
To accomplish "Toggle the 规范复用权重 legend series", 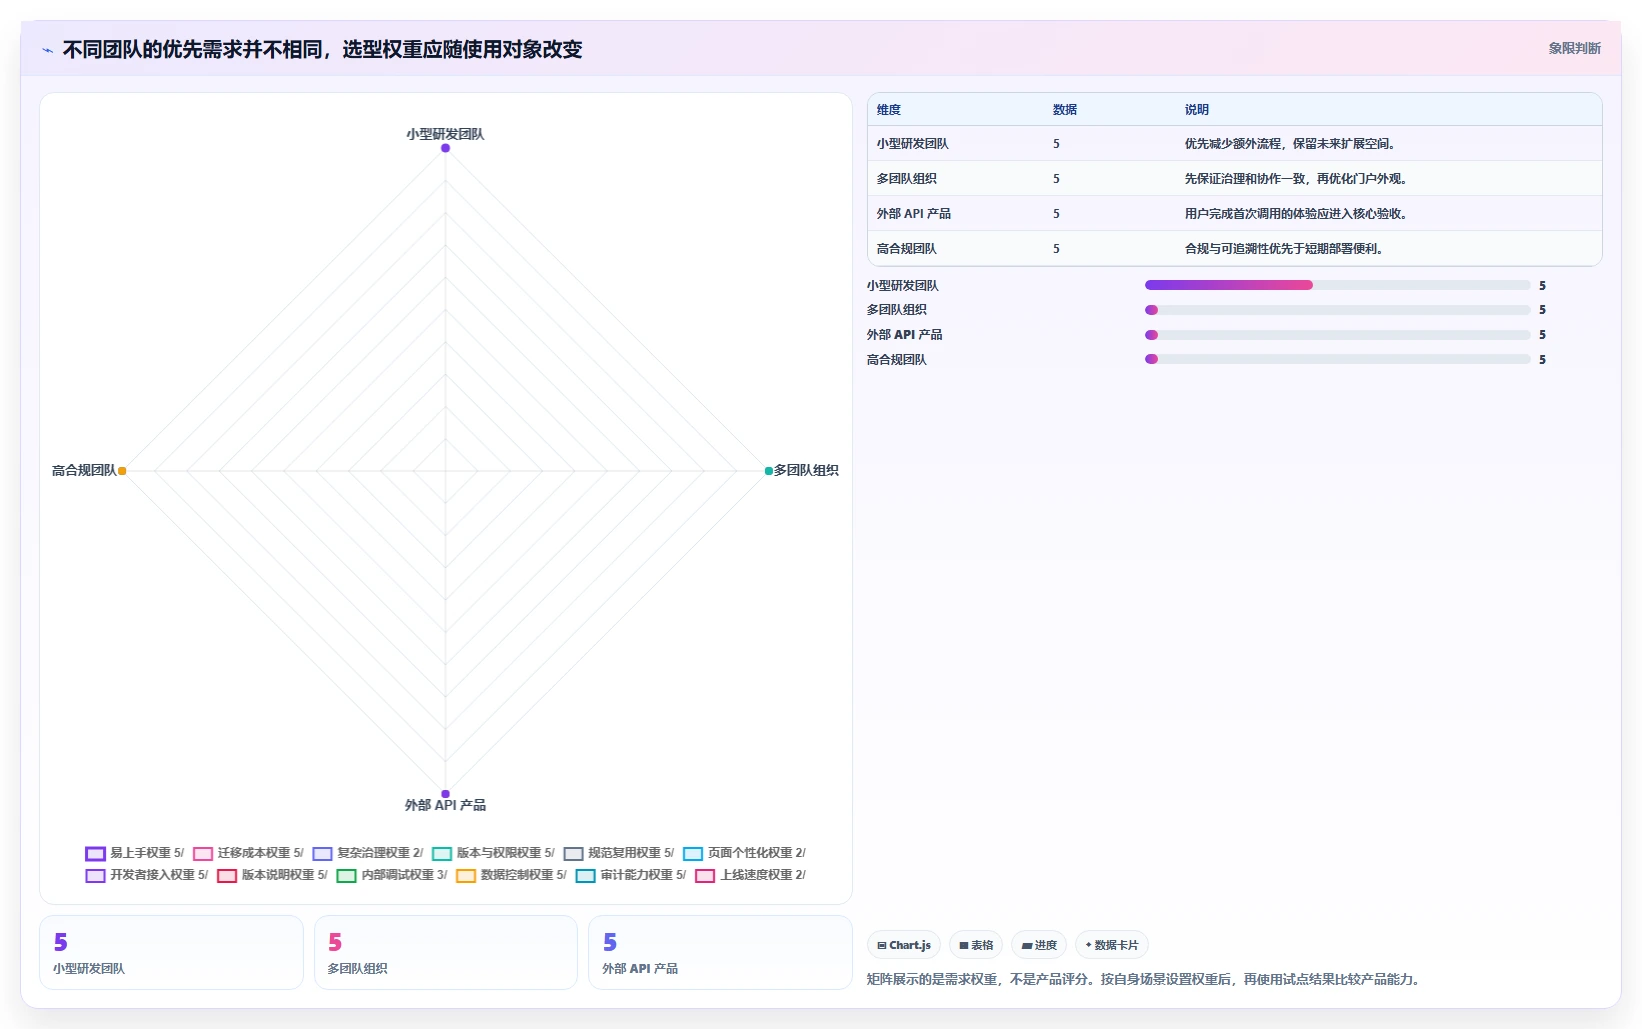I will point(619,853).
